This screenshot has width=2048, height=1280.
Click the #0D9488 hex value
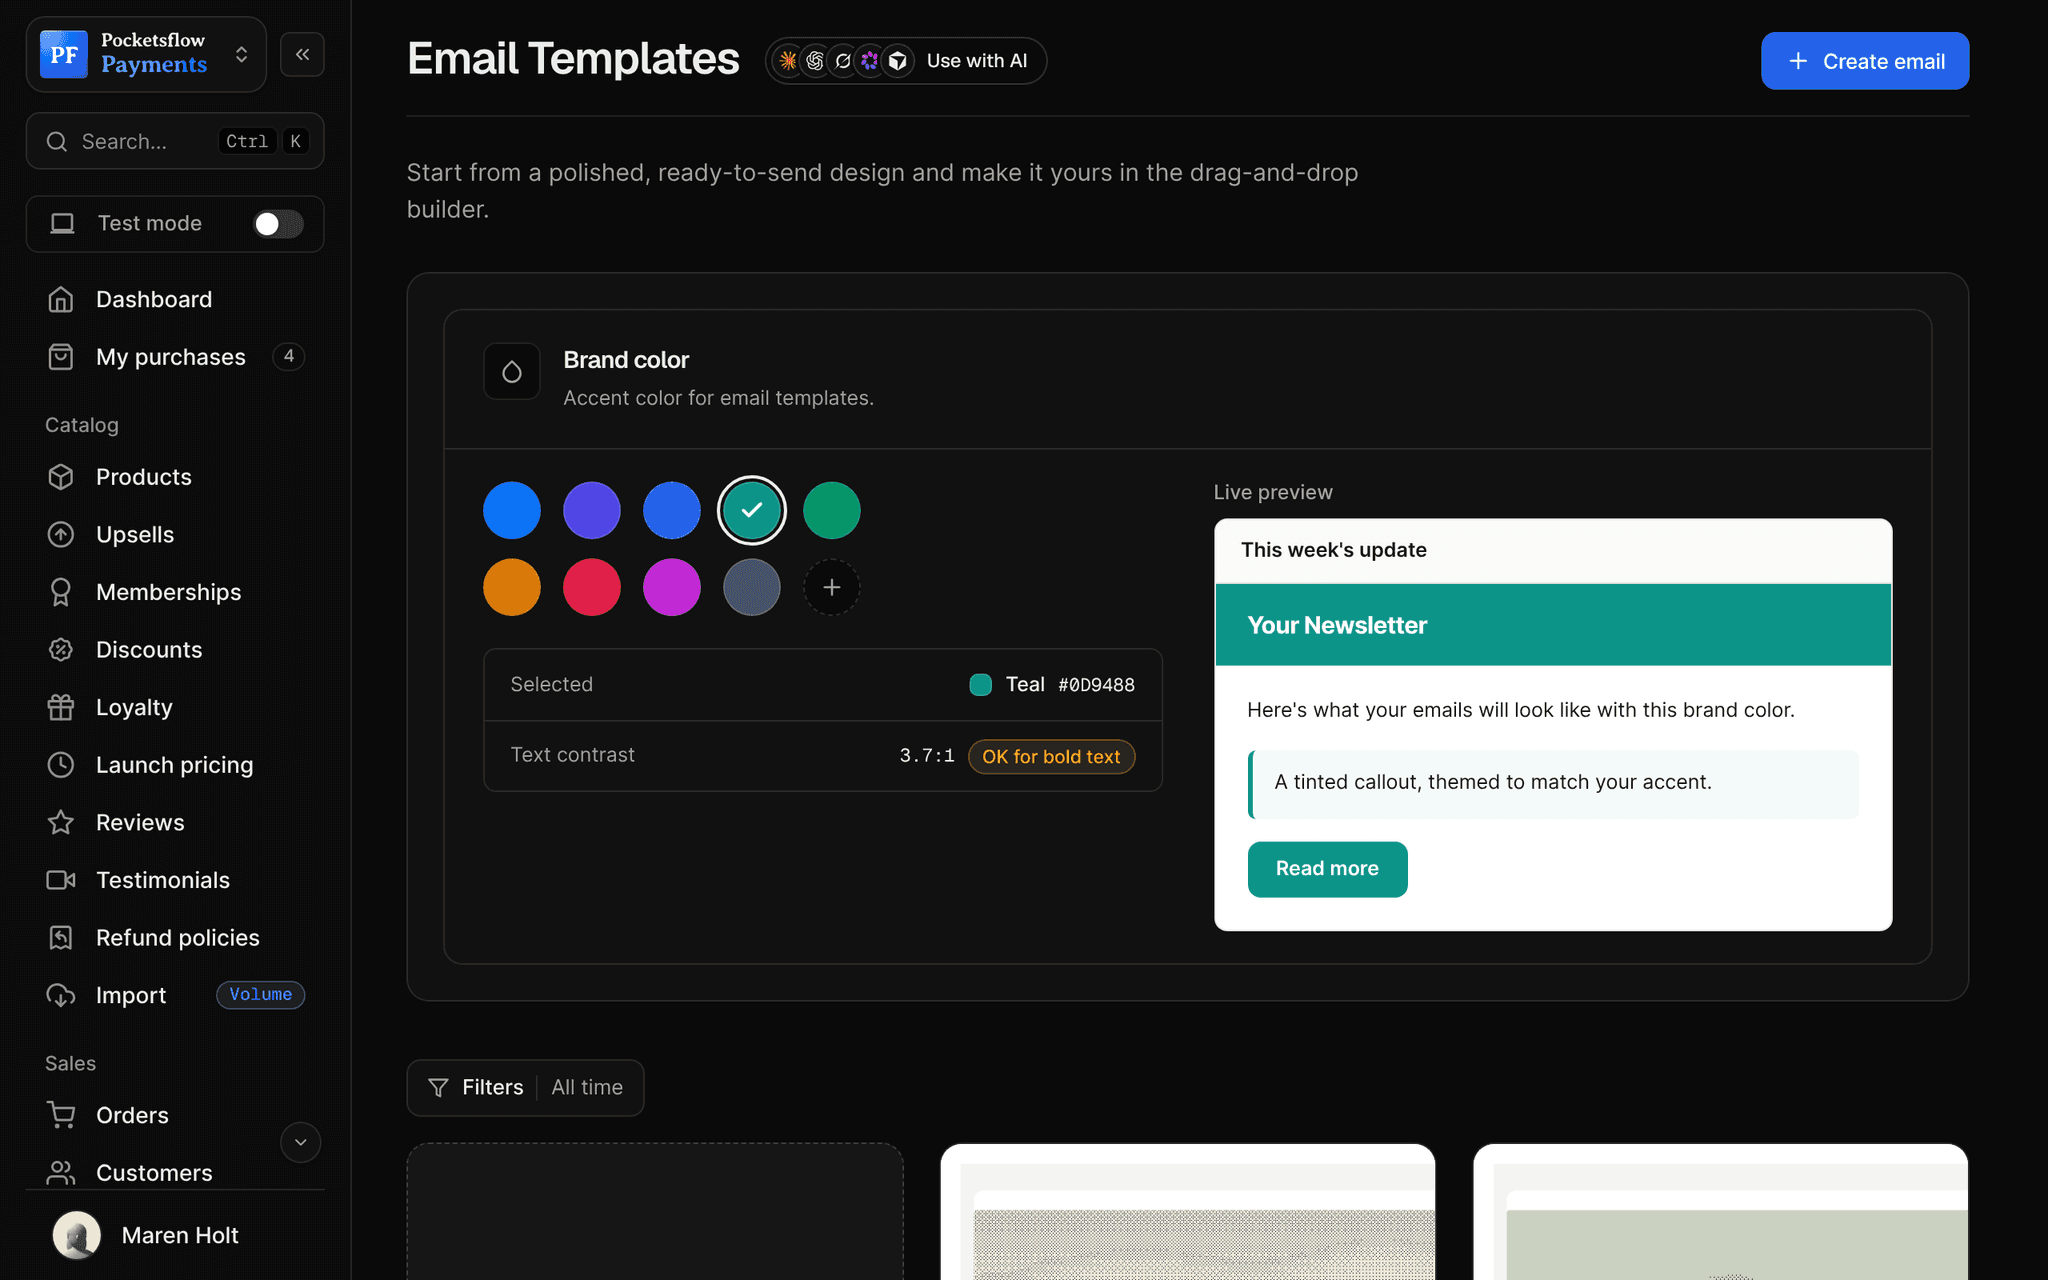point(1096,685)
